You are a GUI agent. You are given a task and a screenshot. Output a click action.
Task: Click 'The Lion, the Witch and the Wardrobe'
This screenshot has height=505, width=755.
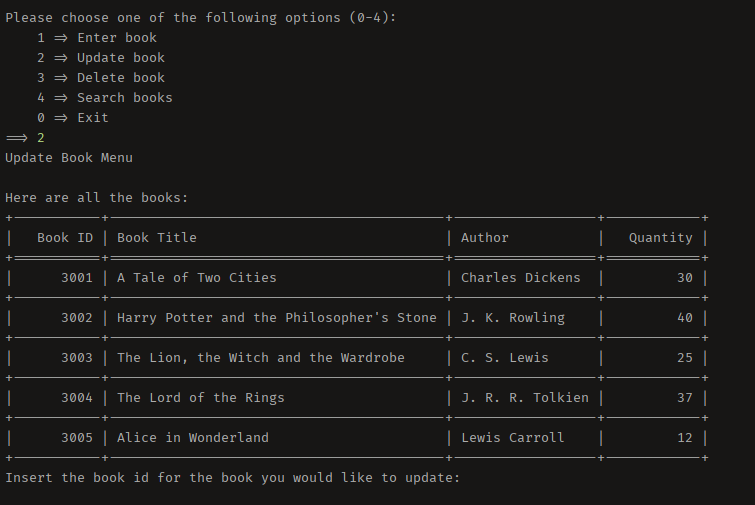click(x=261, y=358)
